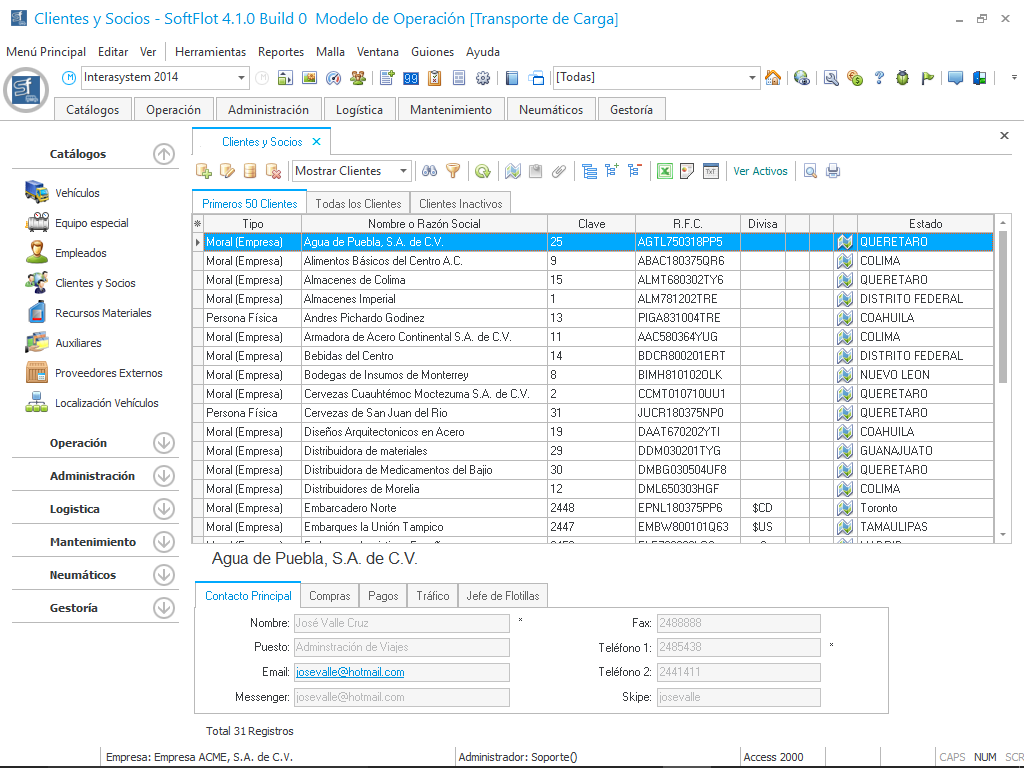Viewport: 1024px width, 768px height.
Task: Click the paperclip attachments icon
Action: click(x=559, y=171)
